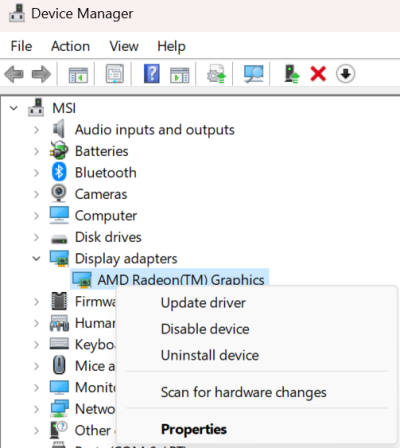
Task: Collapse the Display adapters category
Action: (x=36, y=258)
